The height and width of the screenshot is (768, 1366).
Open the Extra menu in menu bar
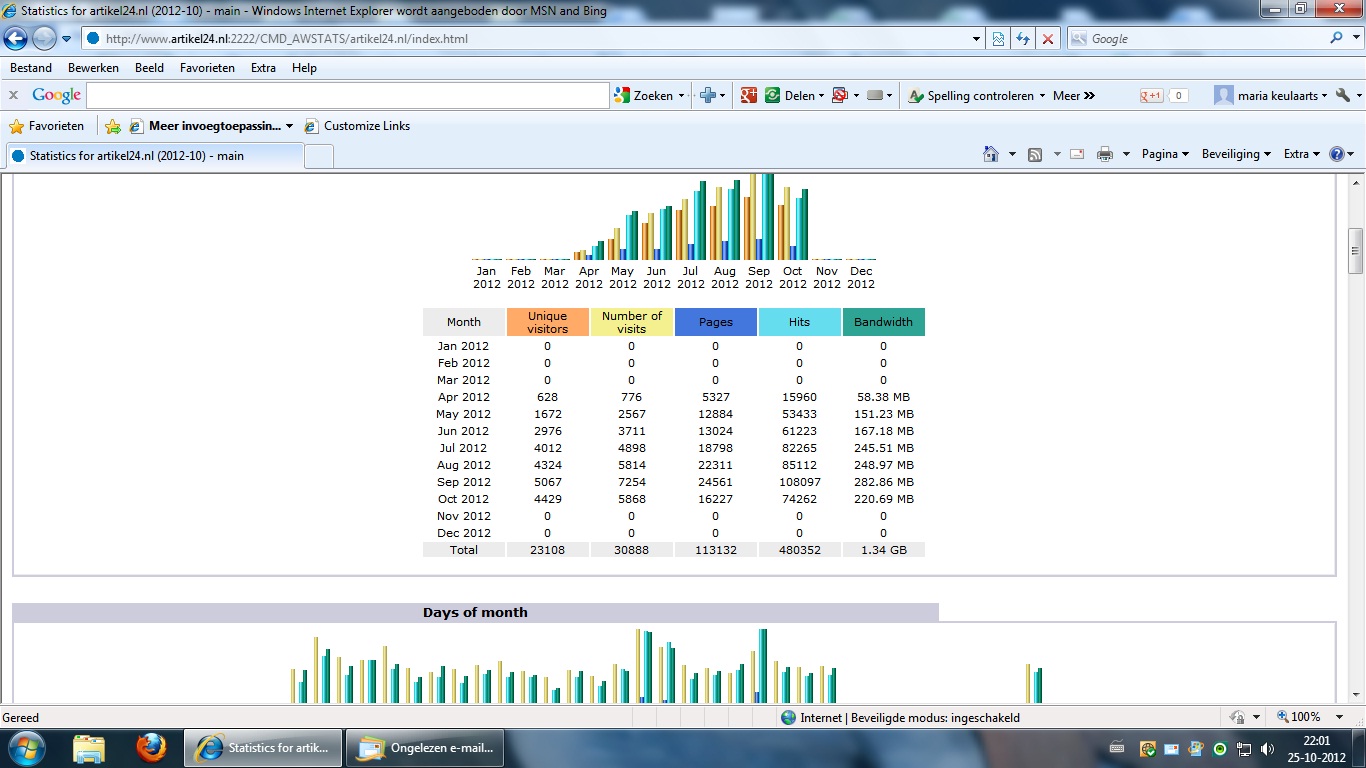[263, 68]
